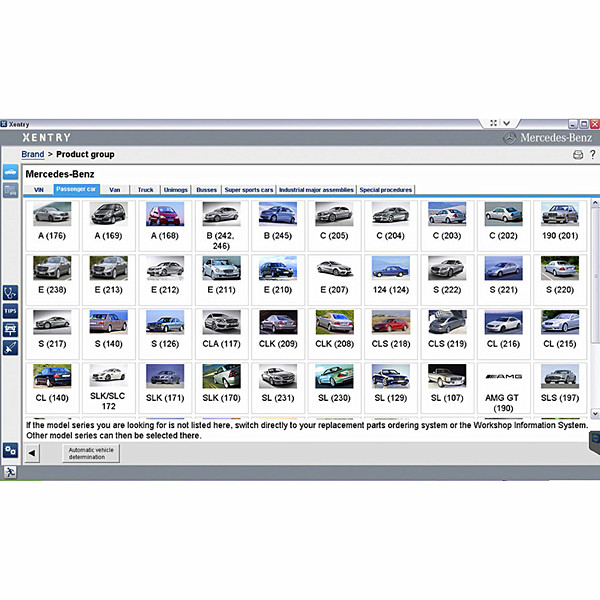The image size is (600, 600).
Task: Open the Super sports cars tab
Action: 249,190
